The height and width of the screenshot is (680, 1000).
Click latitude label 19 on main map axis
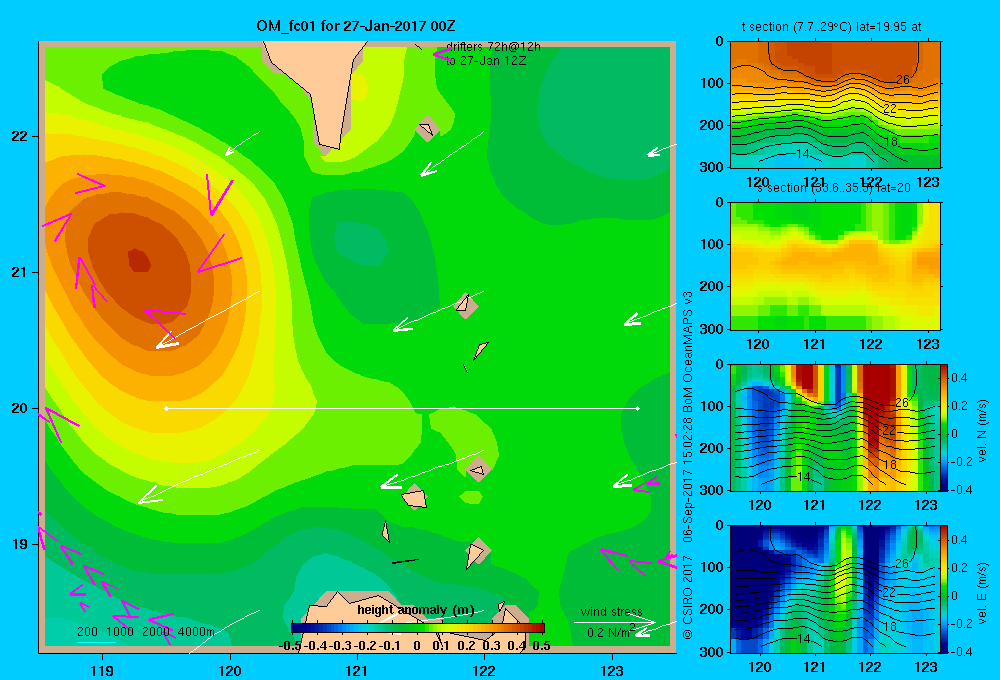click(x=19, y=543)
